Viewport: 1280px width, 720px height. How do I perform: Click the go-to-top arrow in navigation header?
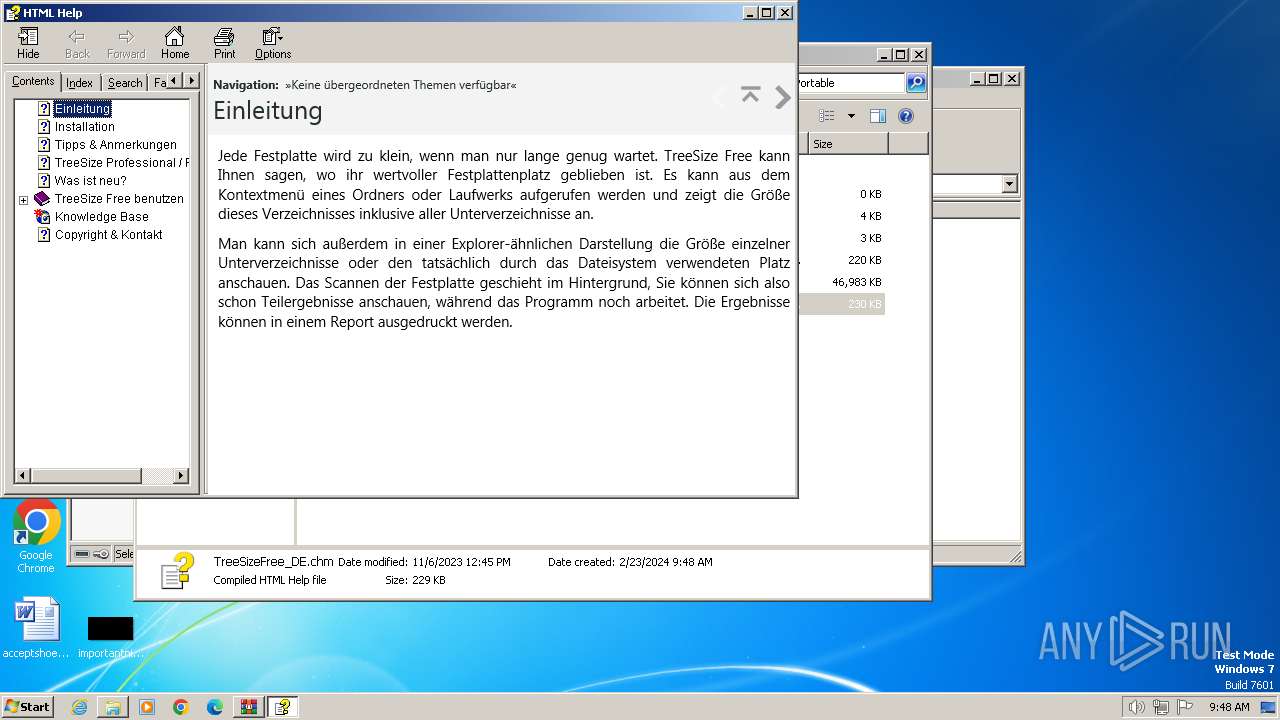[x=750, y=95]
